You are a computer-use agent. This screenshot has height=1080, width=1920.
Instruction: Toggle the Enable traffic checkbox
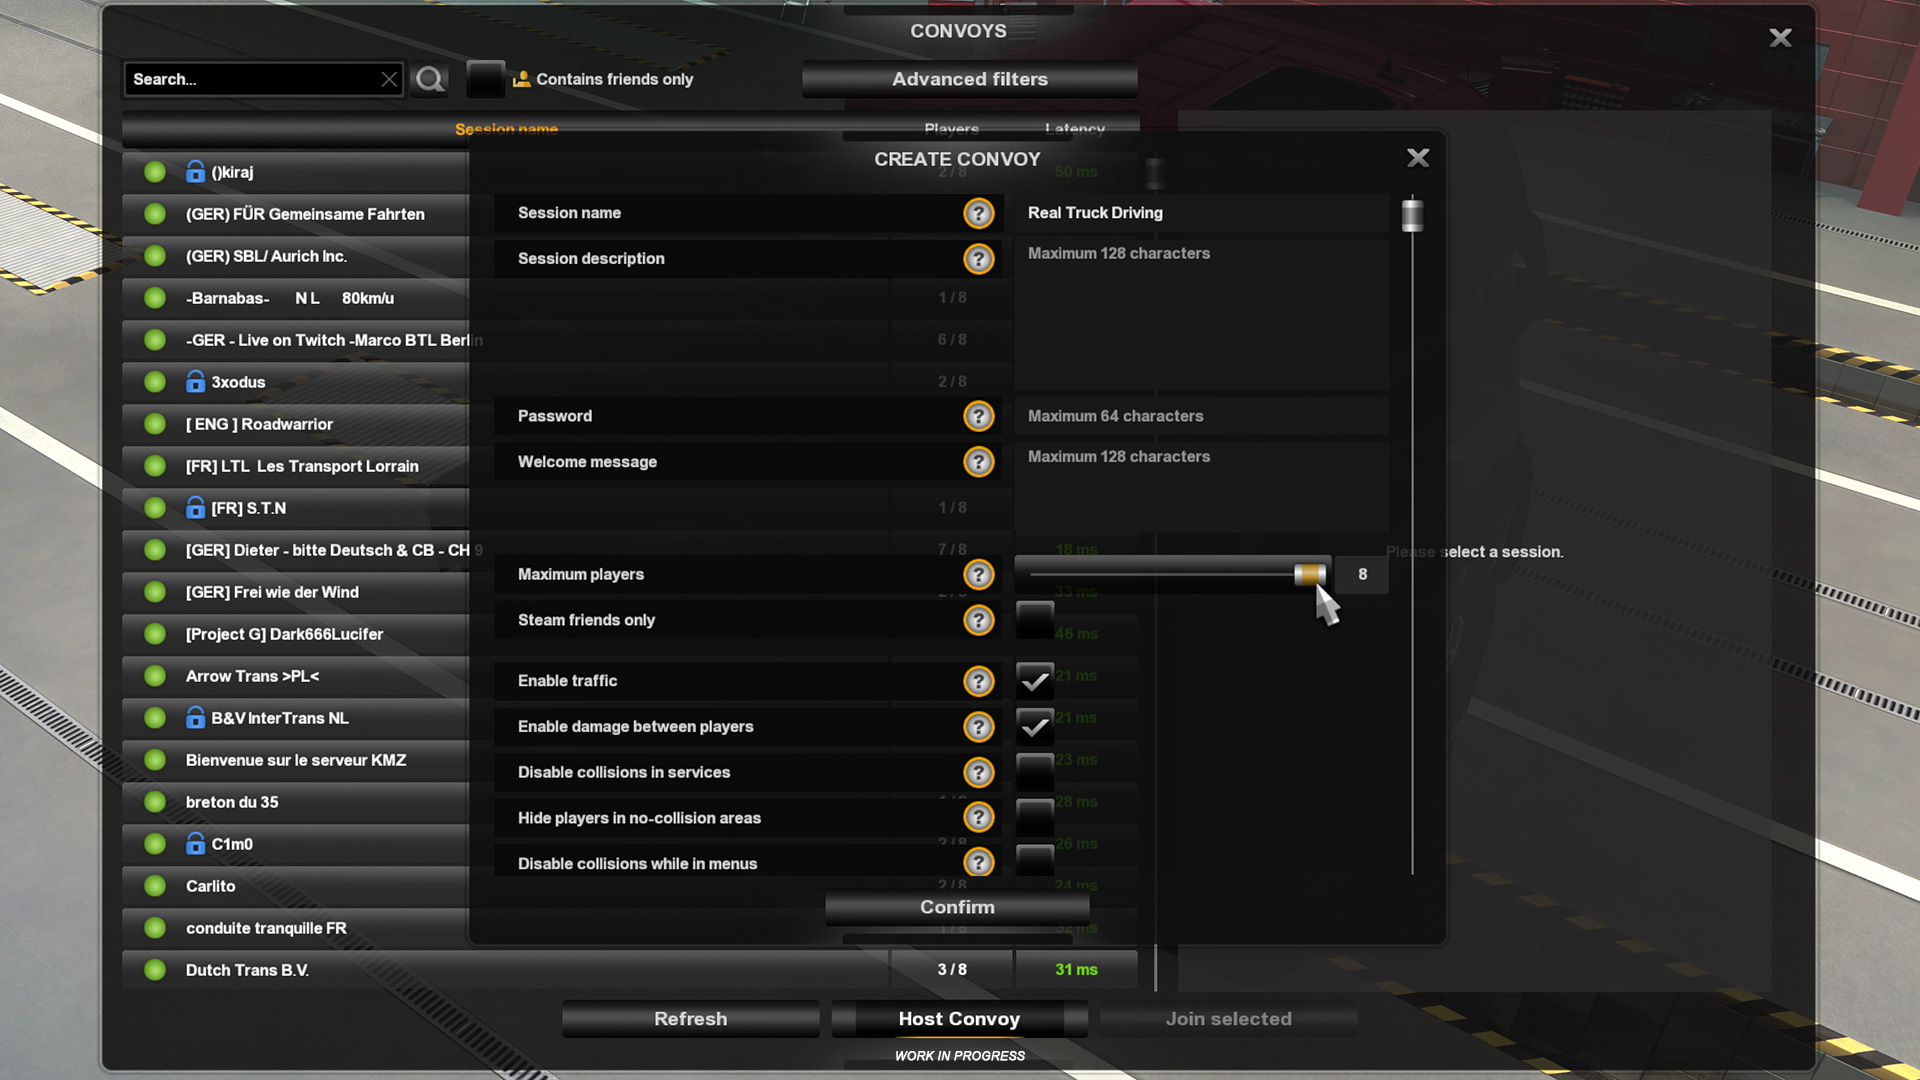(1035, 681)
